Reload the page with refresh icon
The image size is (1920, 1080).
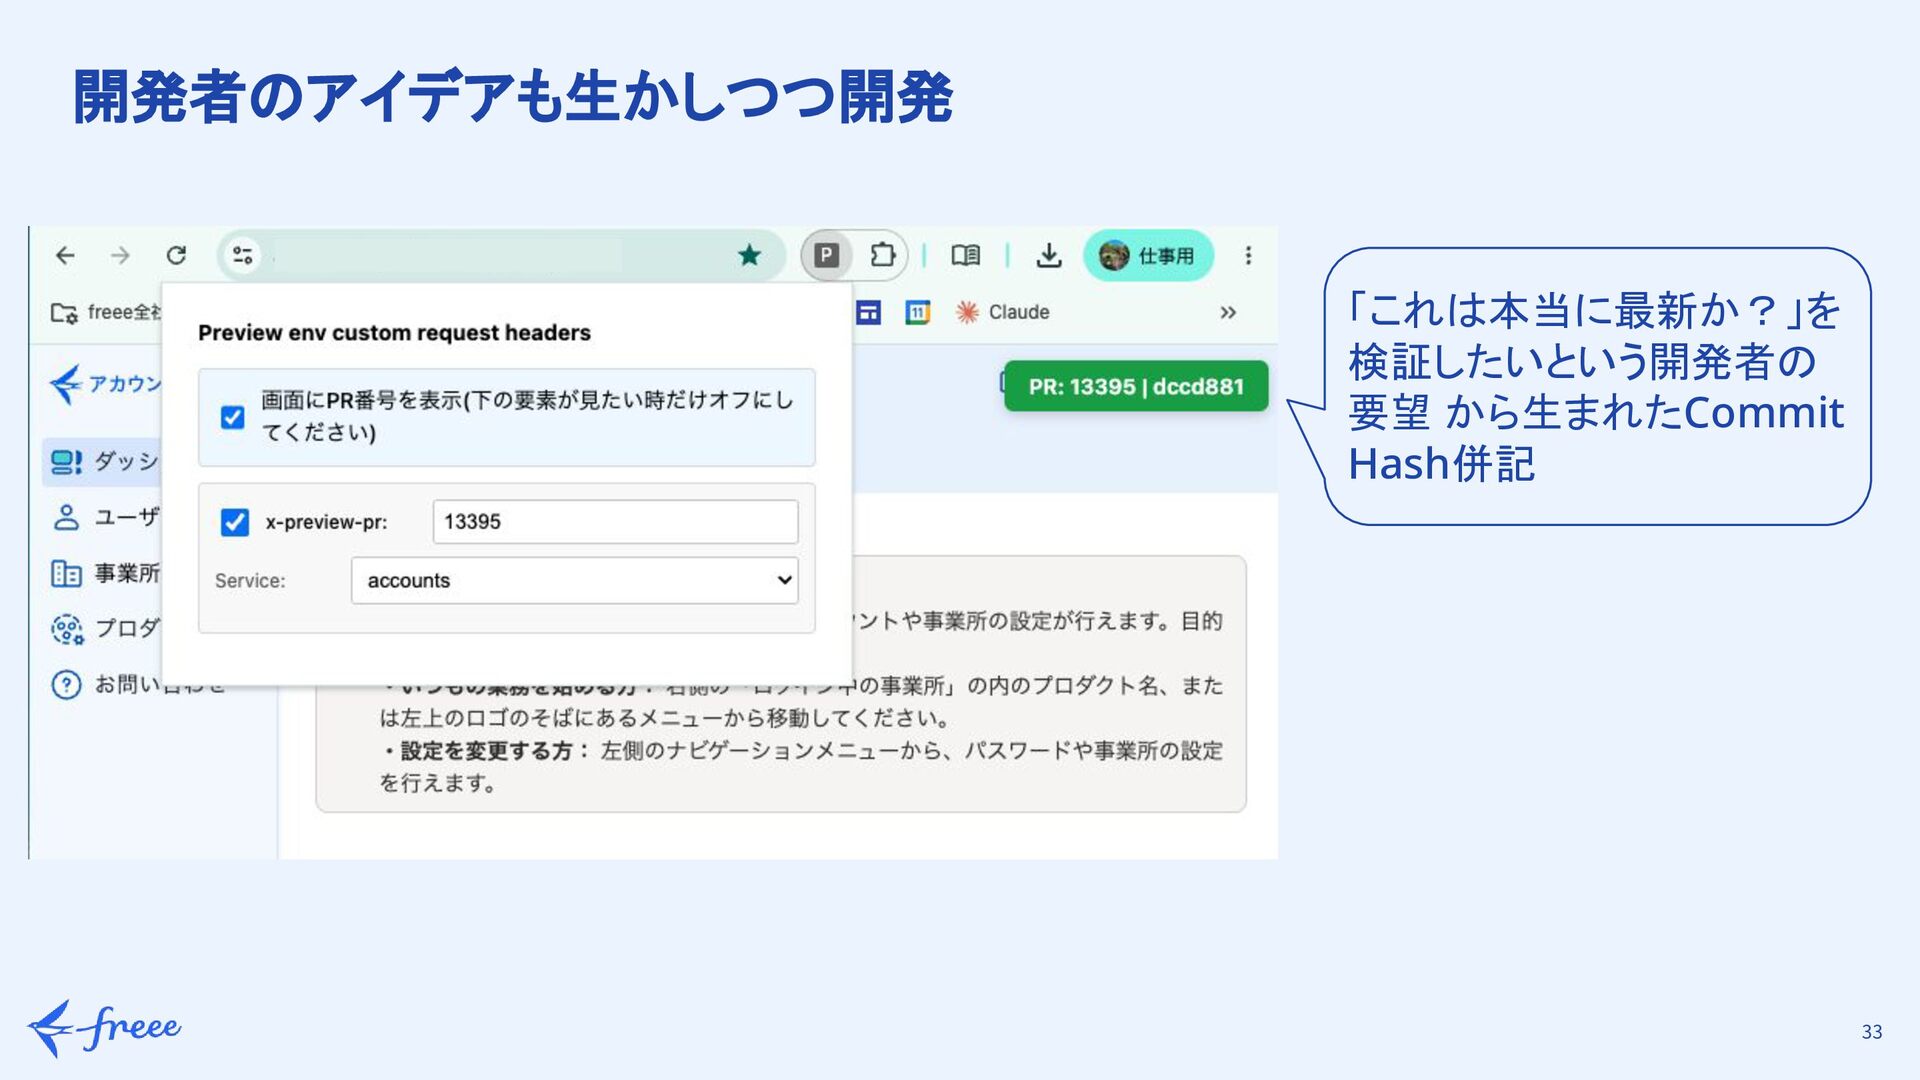(x=176, y=255)
